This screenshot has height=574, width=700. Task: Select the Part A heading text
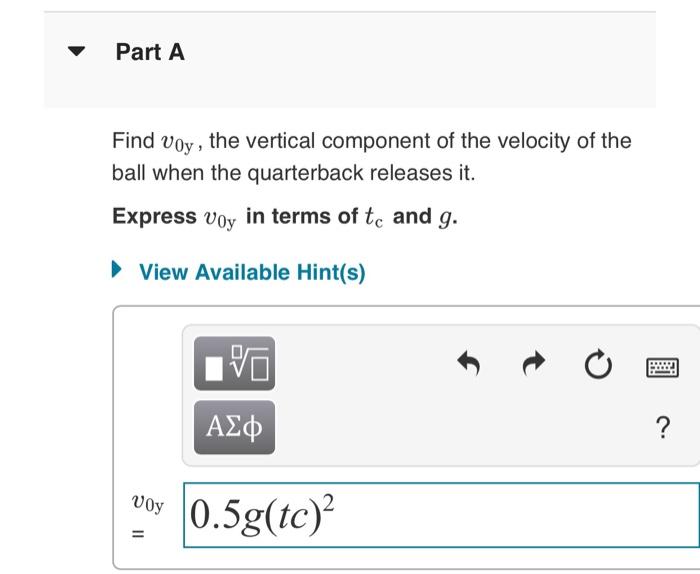pos(150,52)
